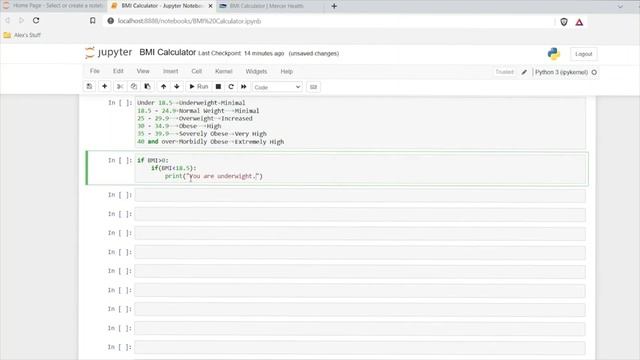Open the Help menu

click(x=287, y=71)
